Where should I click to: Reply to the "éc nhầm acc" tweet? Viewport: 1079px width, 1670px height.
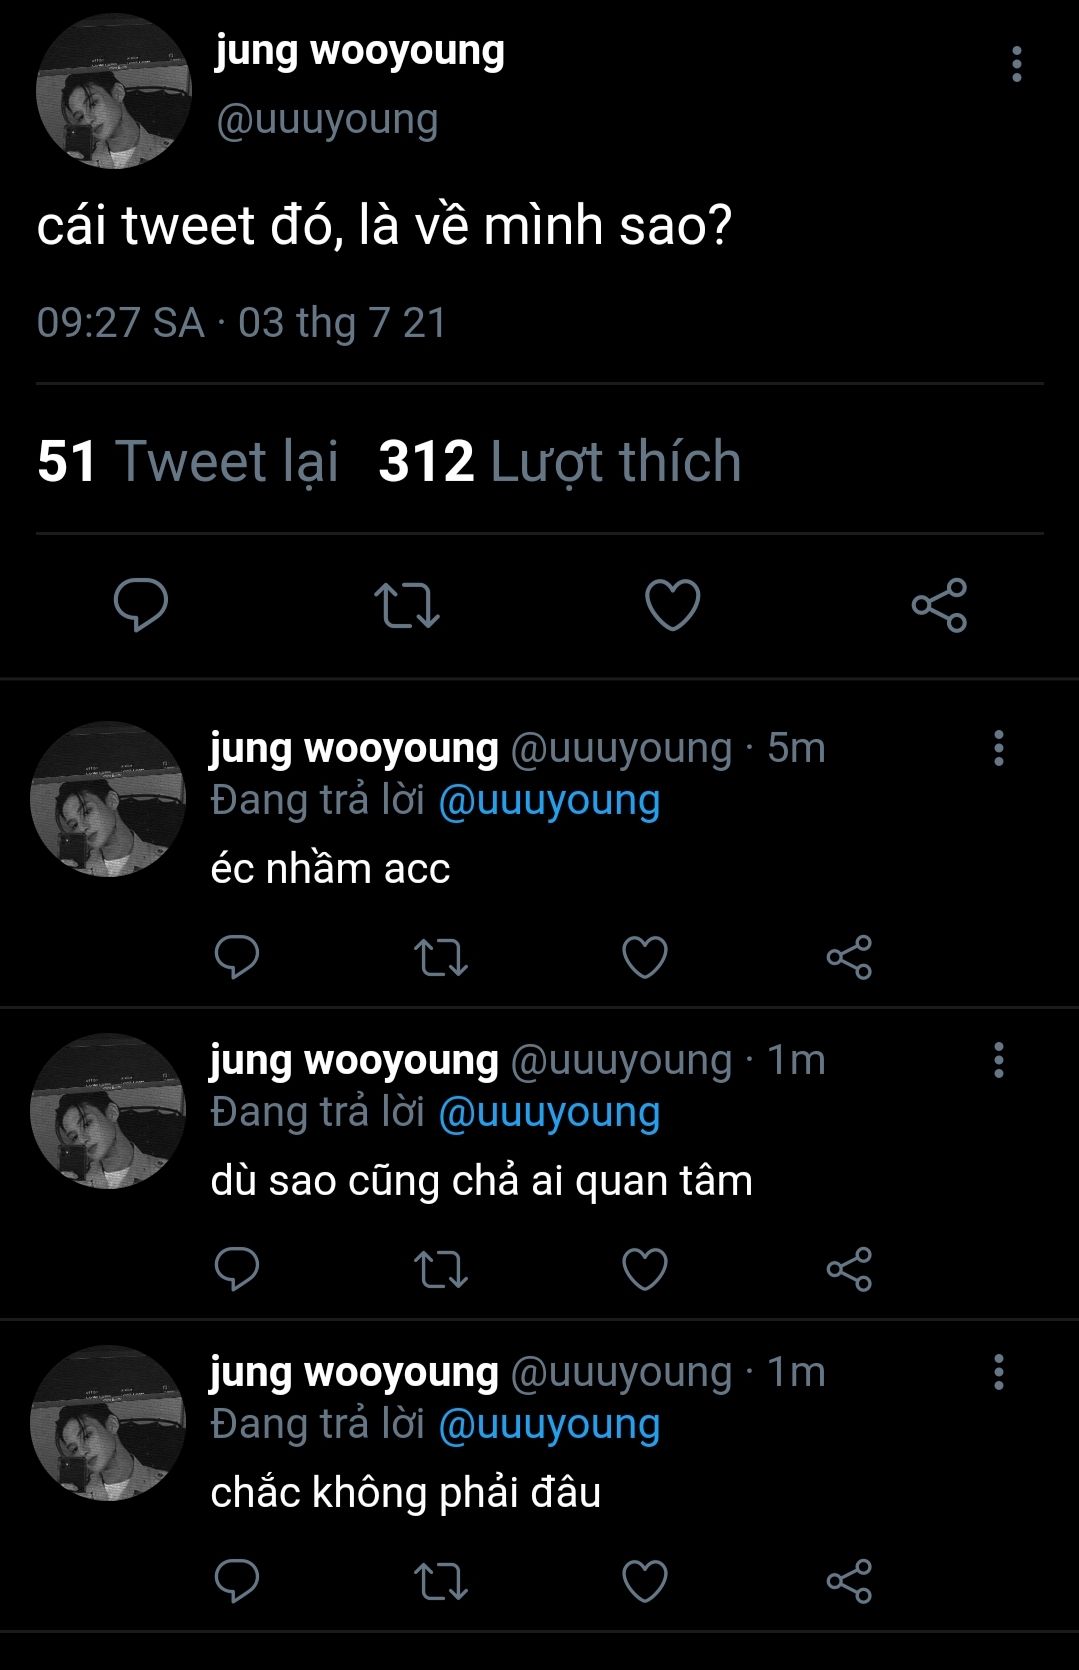click(x=237, y=957)
